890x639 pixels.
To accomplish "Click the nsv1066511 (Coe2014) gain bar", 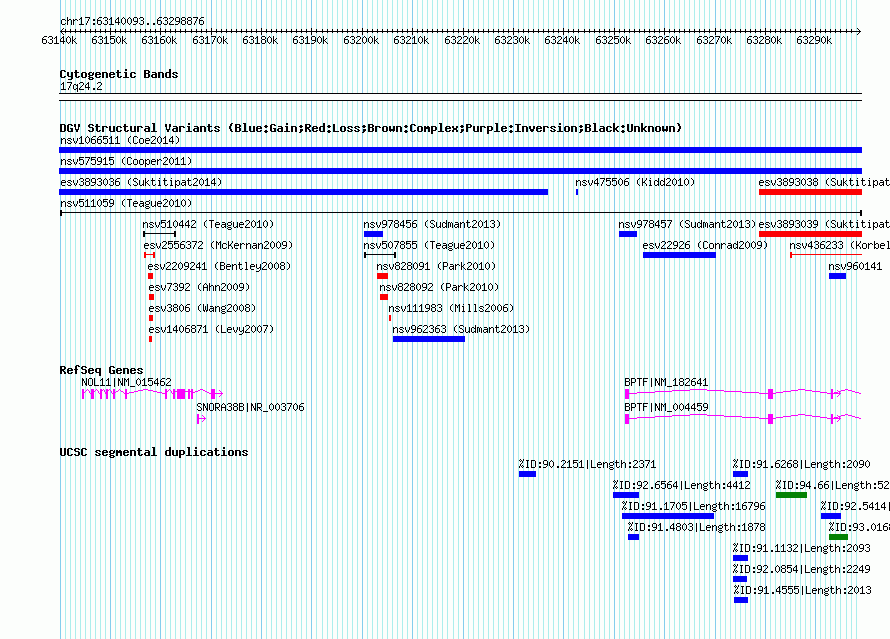I will [460, 150].
